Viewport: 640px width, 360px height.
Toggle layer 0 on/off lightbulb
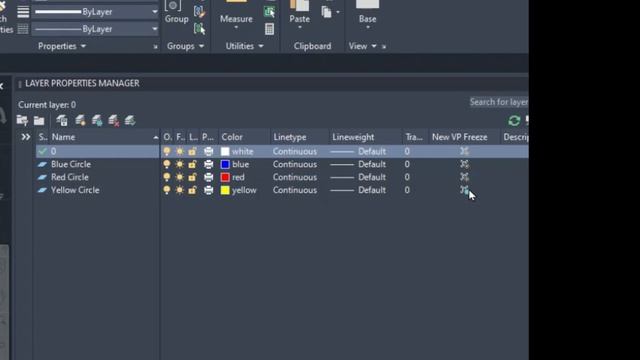coord(167,151)
